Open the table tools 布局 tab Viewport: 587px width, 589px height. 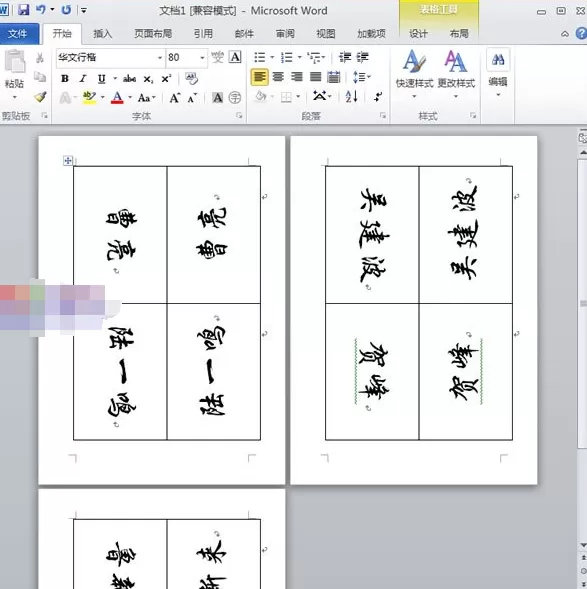click(459, 34)
